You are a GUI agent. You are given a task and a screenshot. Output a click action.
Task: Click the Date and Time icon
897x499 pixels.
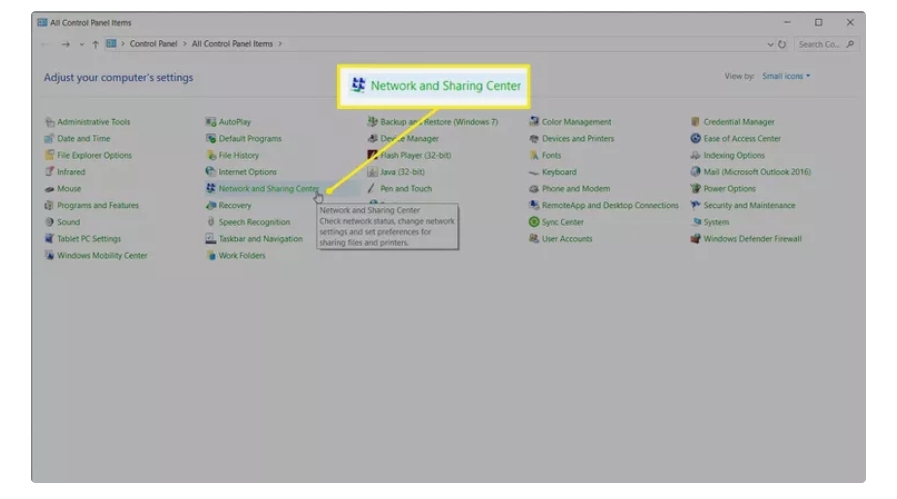point(50,138)
